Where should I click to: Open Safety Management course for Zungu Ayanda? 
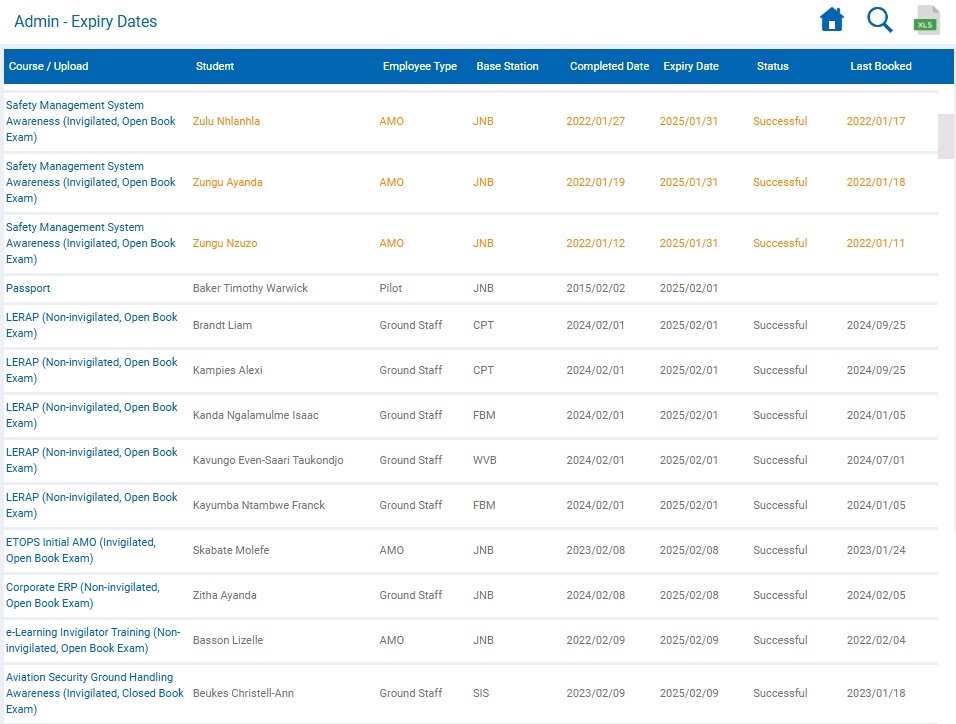pos(91,182)
